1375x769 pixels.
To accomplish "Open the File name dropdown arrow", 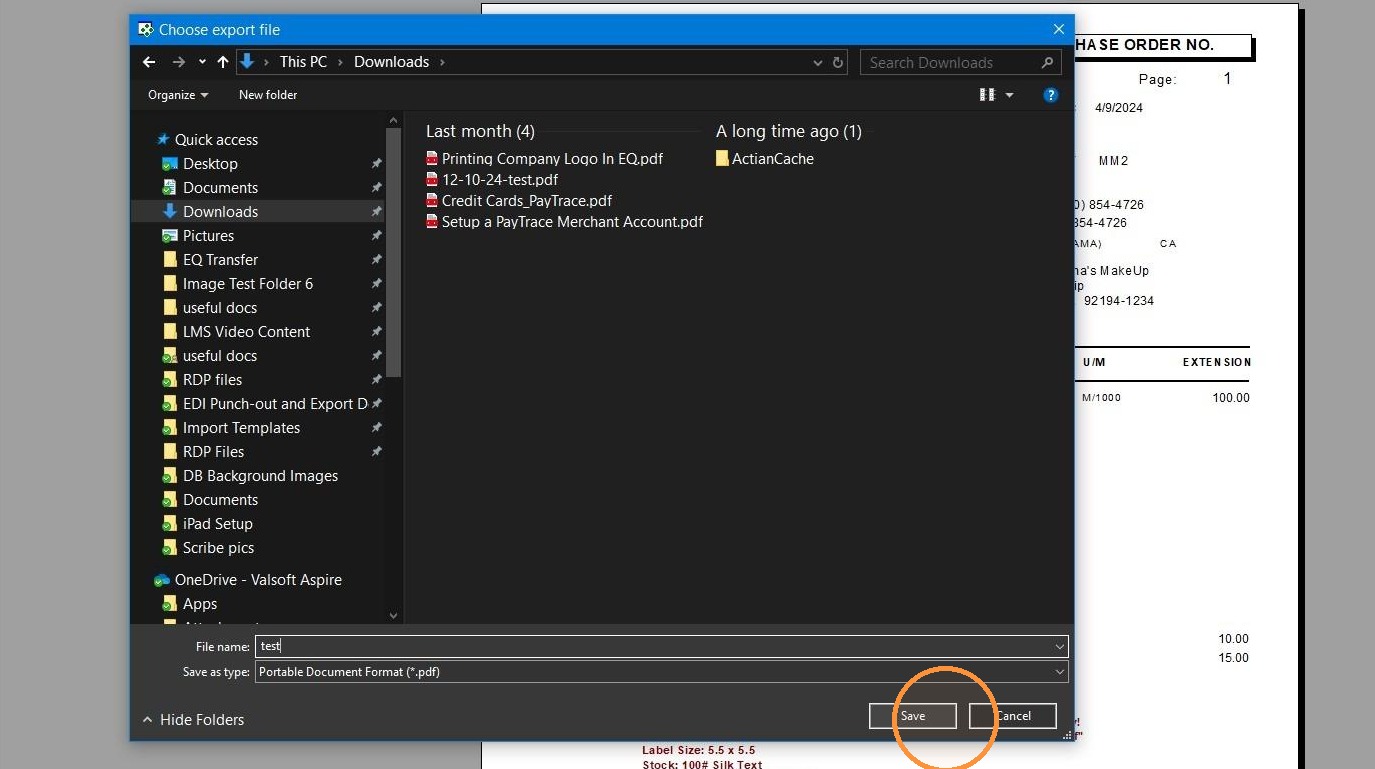I will click(x=1060, y=646).
